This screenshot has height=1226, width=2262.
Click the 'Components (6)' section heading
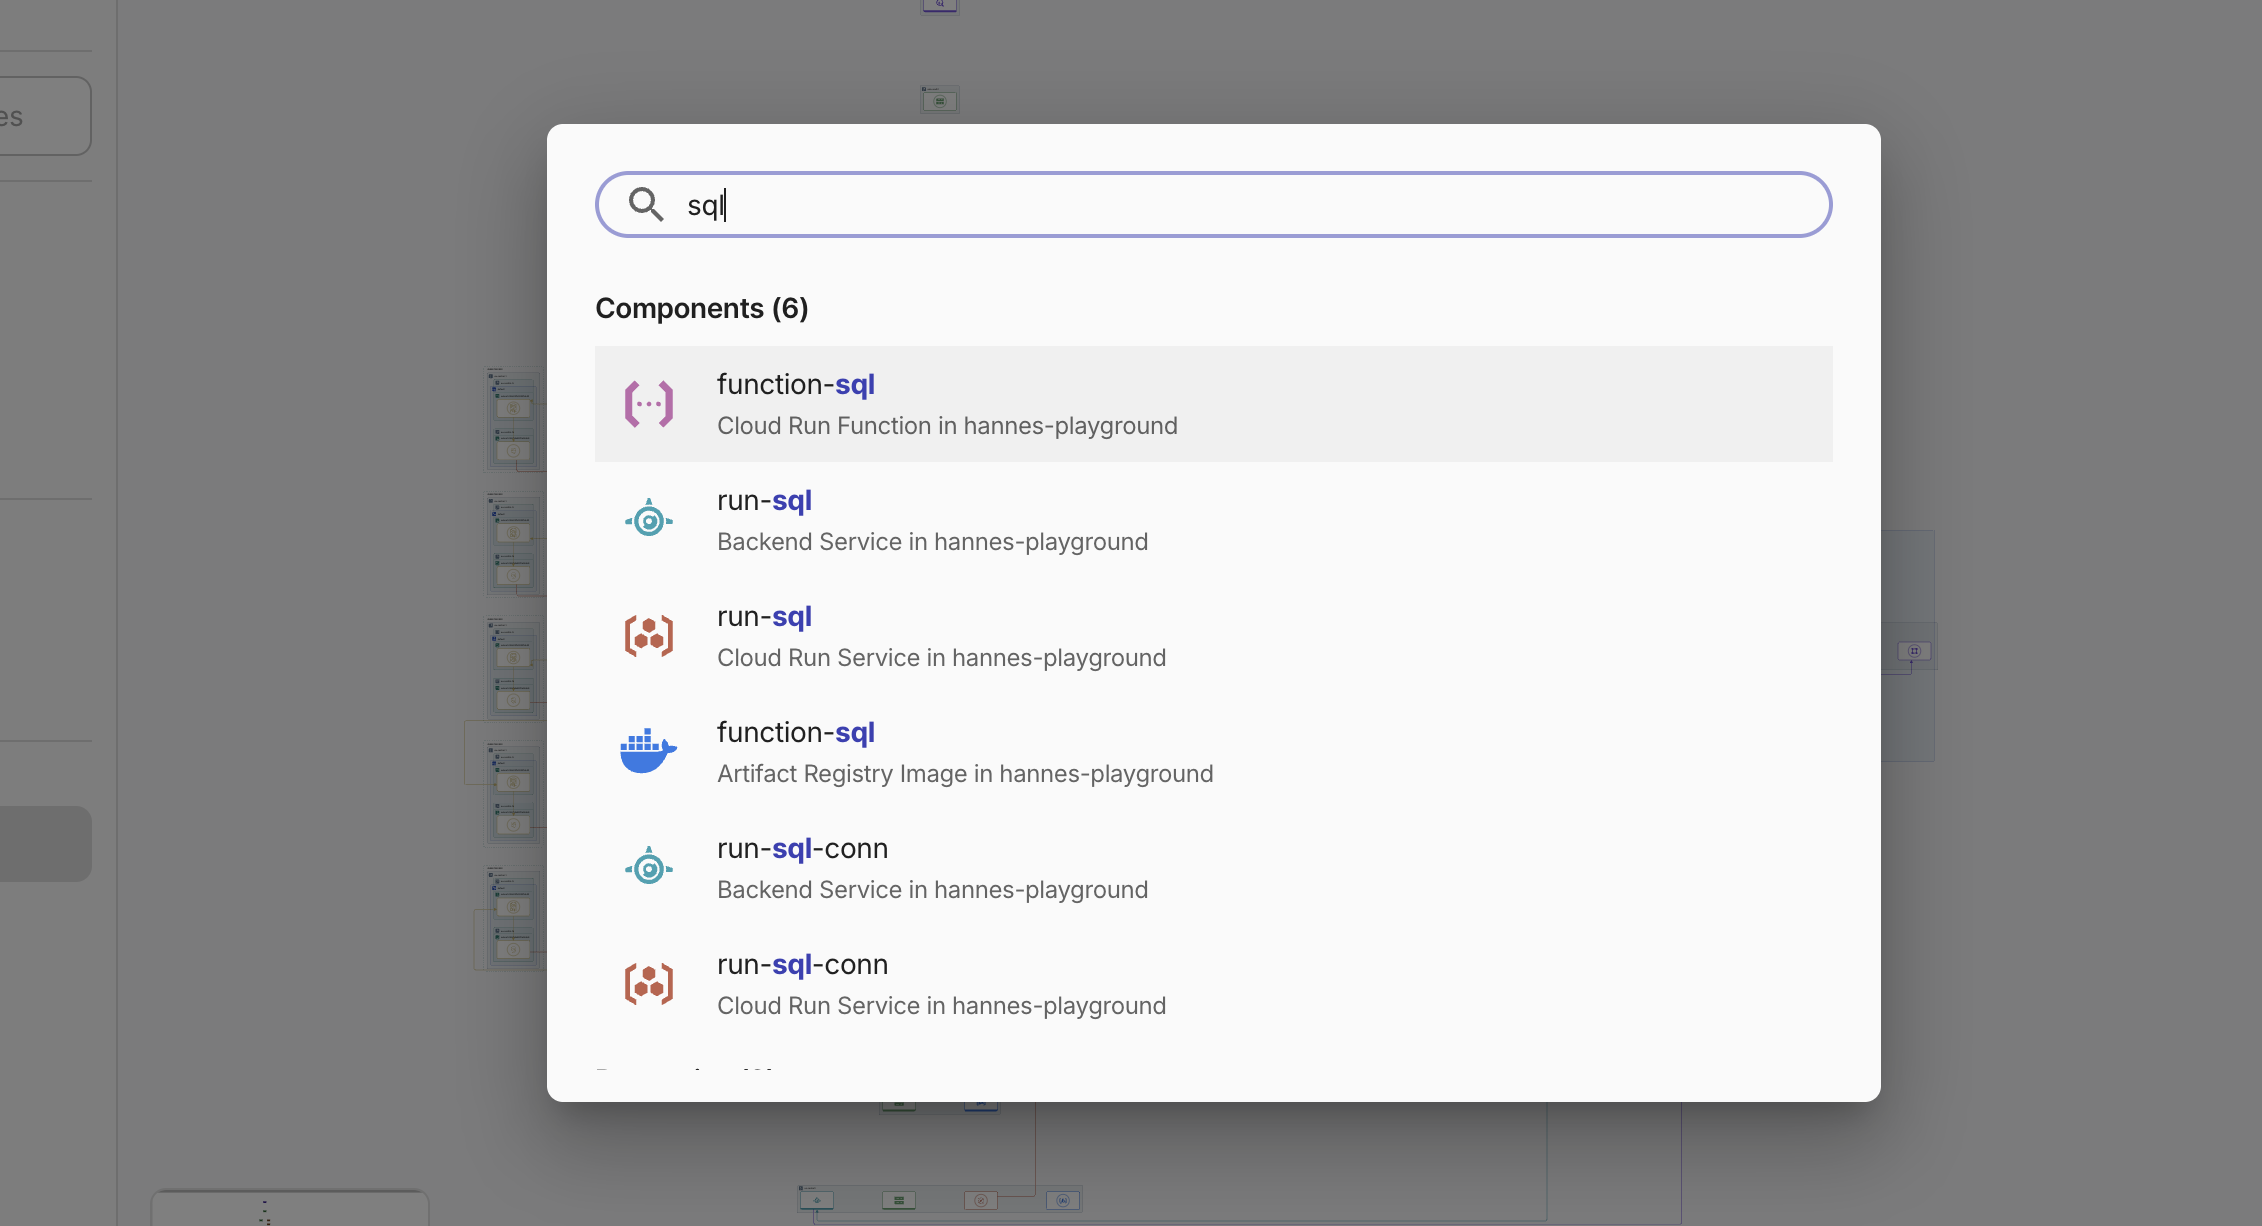(x=702, y=308)
